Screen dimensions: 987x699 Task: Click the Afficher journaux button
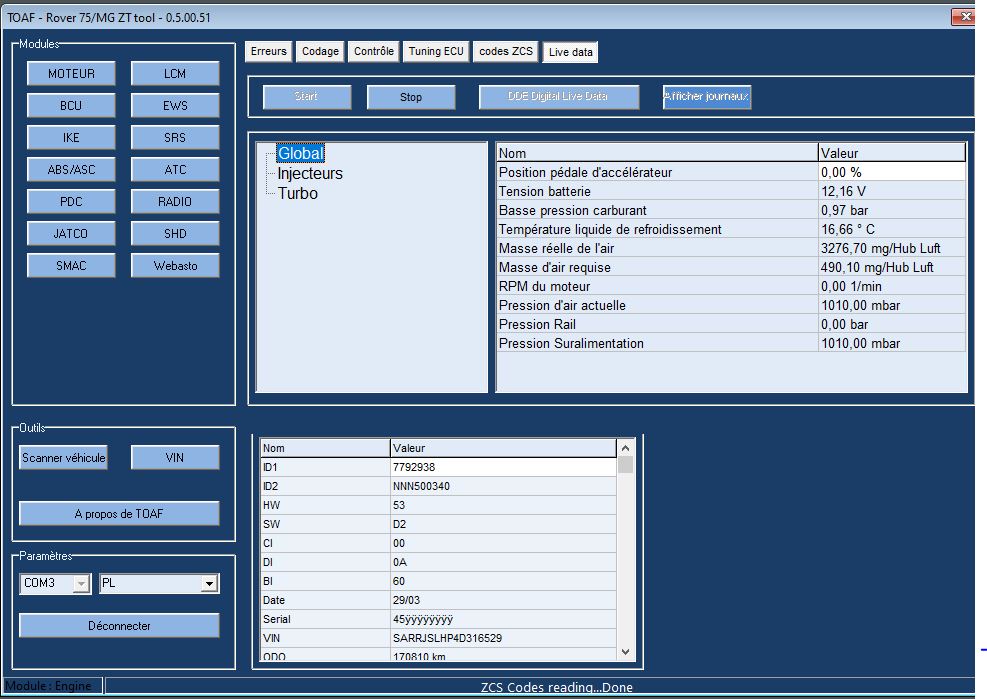point(707,97)
